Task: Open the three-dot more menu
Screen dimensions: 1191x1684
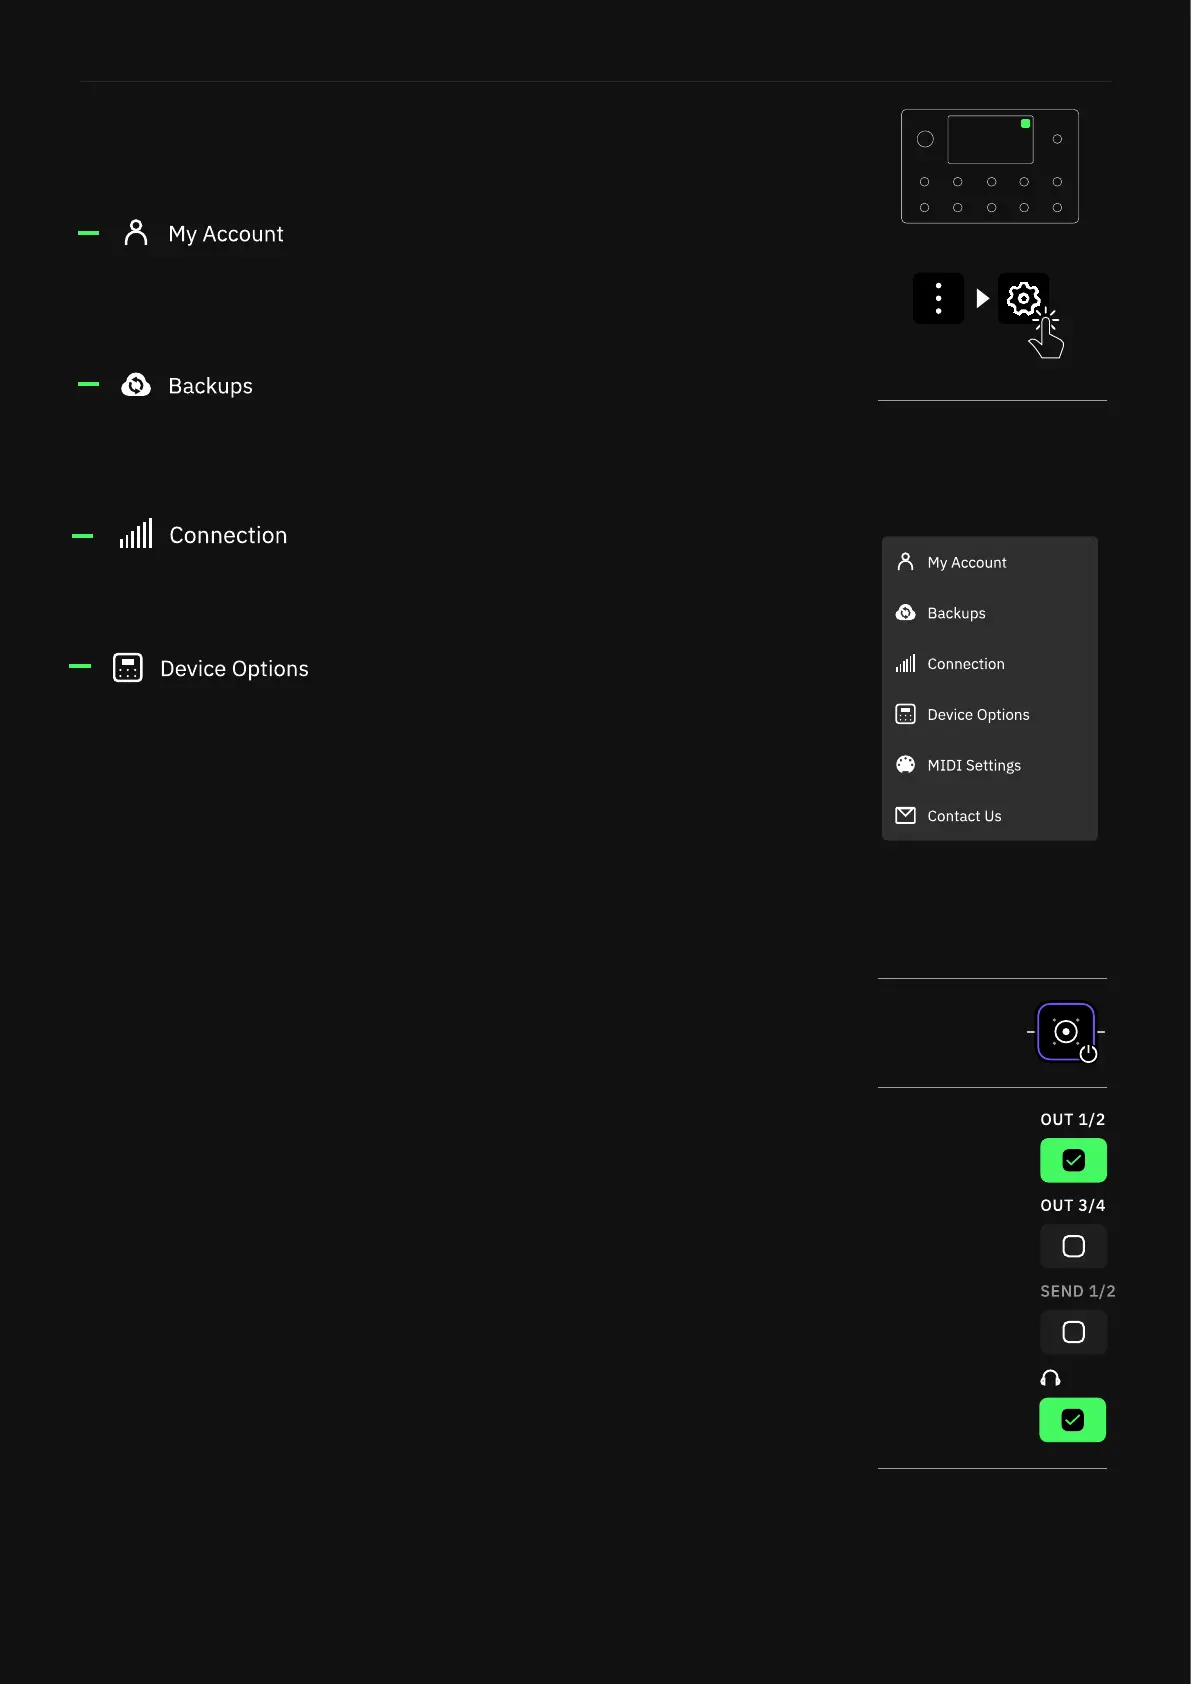Action: click(x=938, y=298)
